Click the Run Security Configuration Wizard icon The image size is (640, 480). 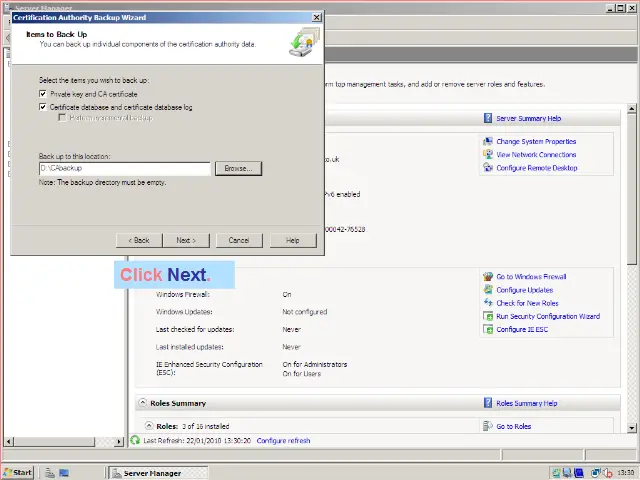point(488,316)
